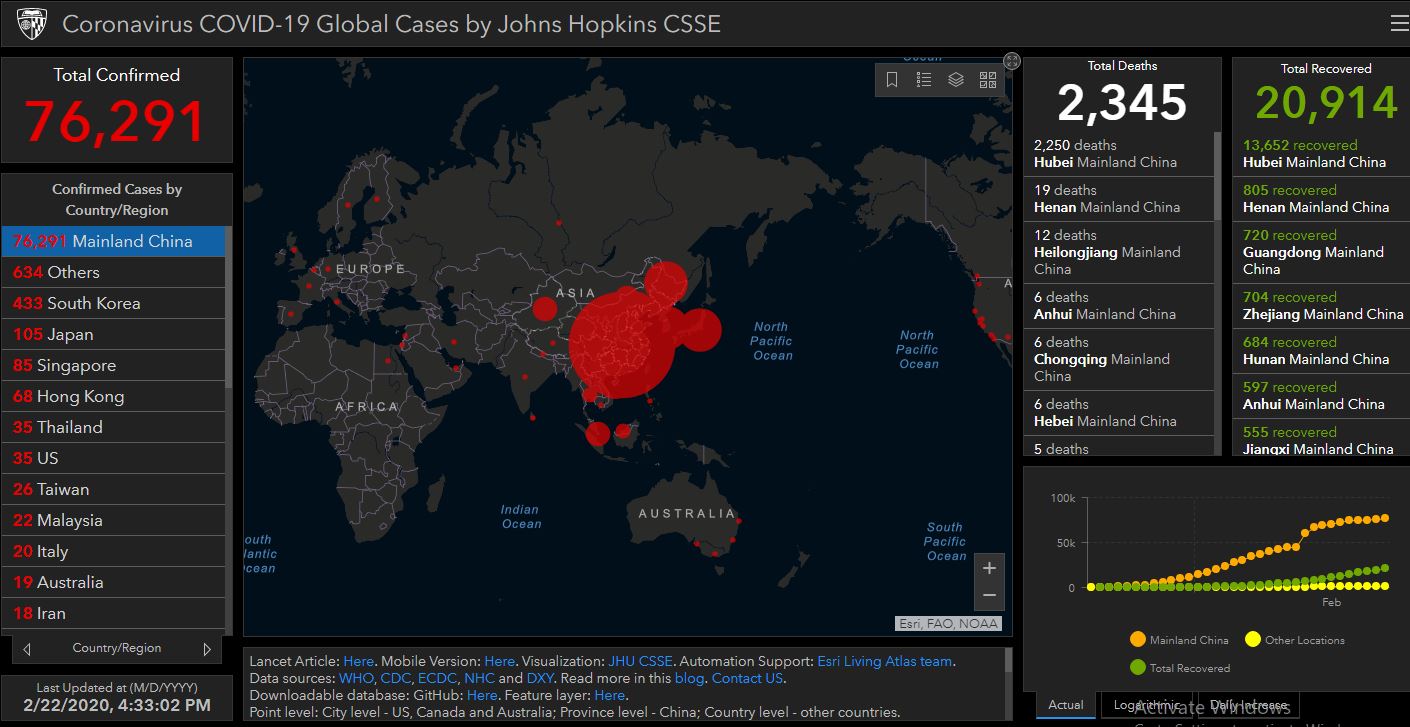This screenshot has height=727, width=1410.
Task: Select Hubei 13,652 recovered entry
Action: 1321,154
